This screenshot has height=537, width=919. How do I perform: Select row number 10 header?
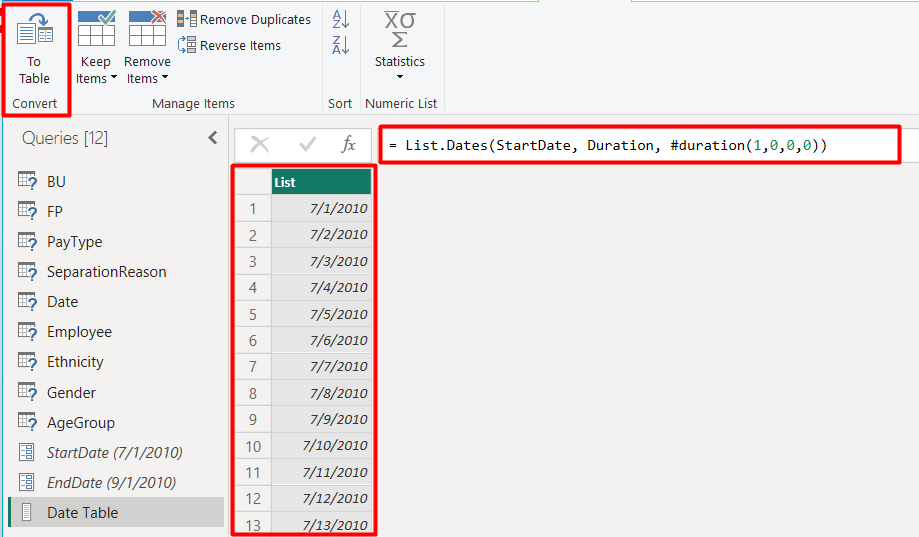[253, 446]
